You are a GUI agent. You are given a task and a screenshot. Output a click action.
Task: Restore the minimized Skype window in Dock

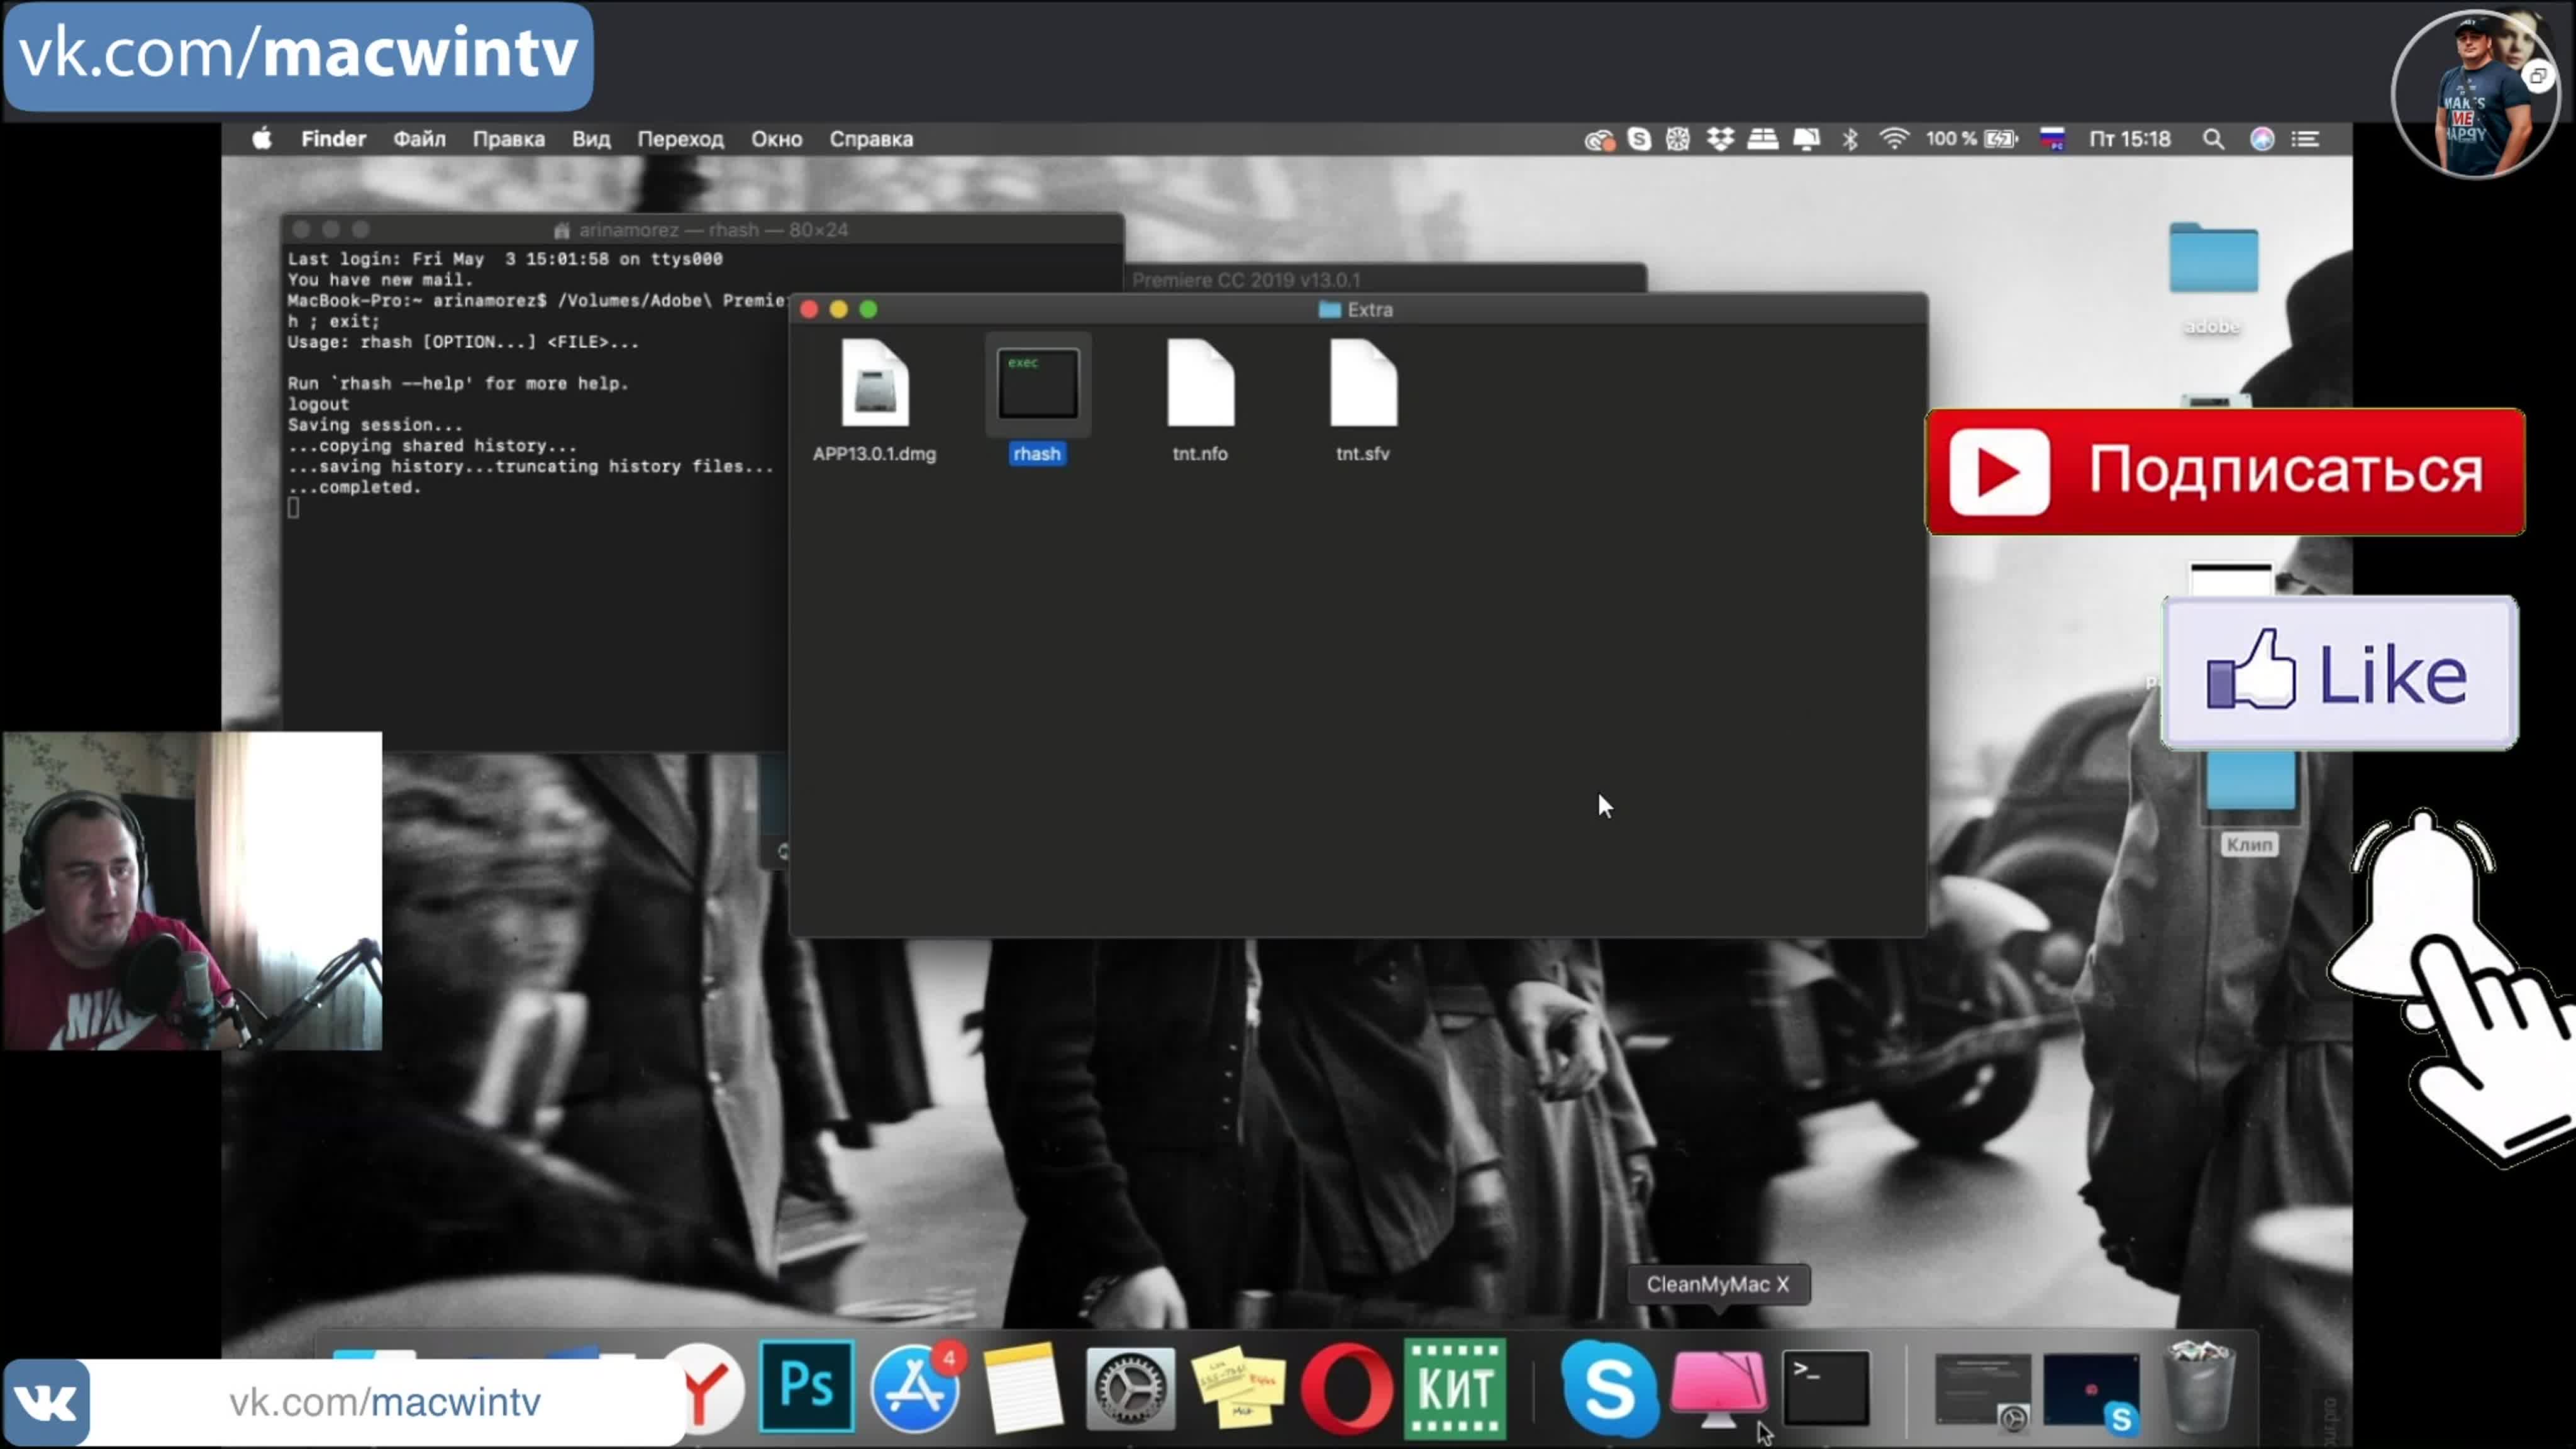pos(2091,1390)
